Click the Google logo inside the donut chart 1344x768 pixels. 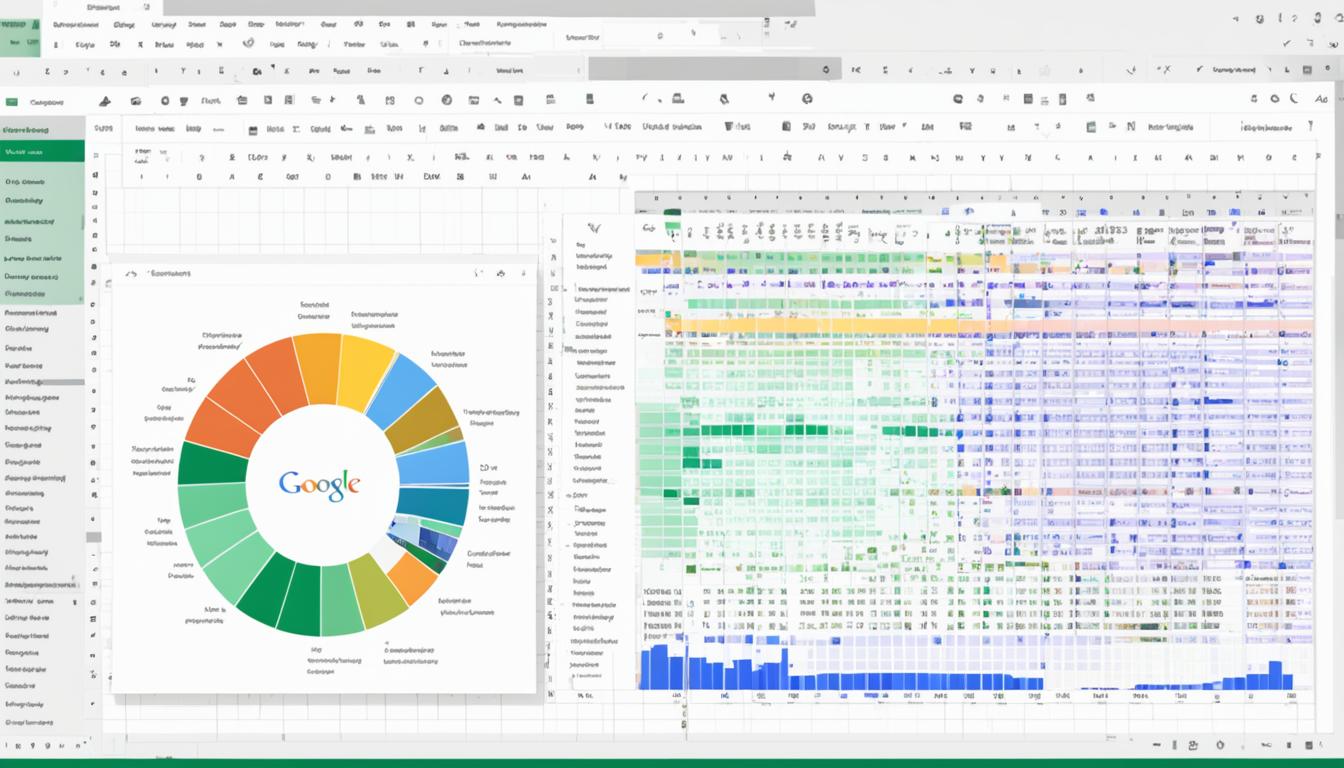[319, 485]
